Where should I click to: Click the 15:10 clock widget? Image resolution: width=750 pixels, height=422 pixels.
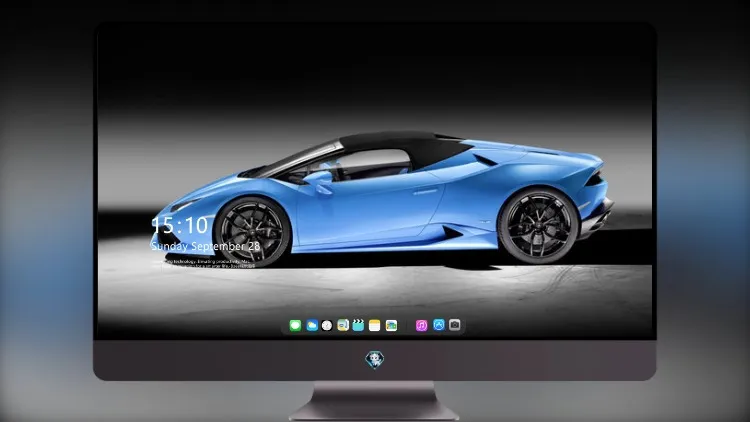point(180,225)
